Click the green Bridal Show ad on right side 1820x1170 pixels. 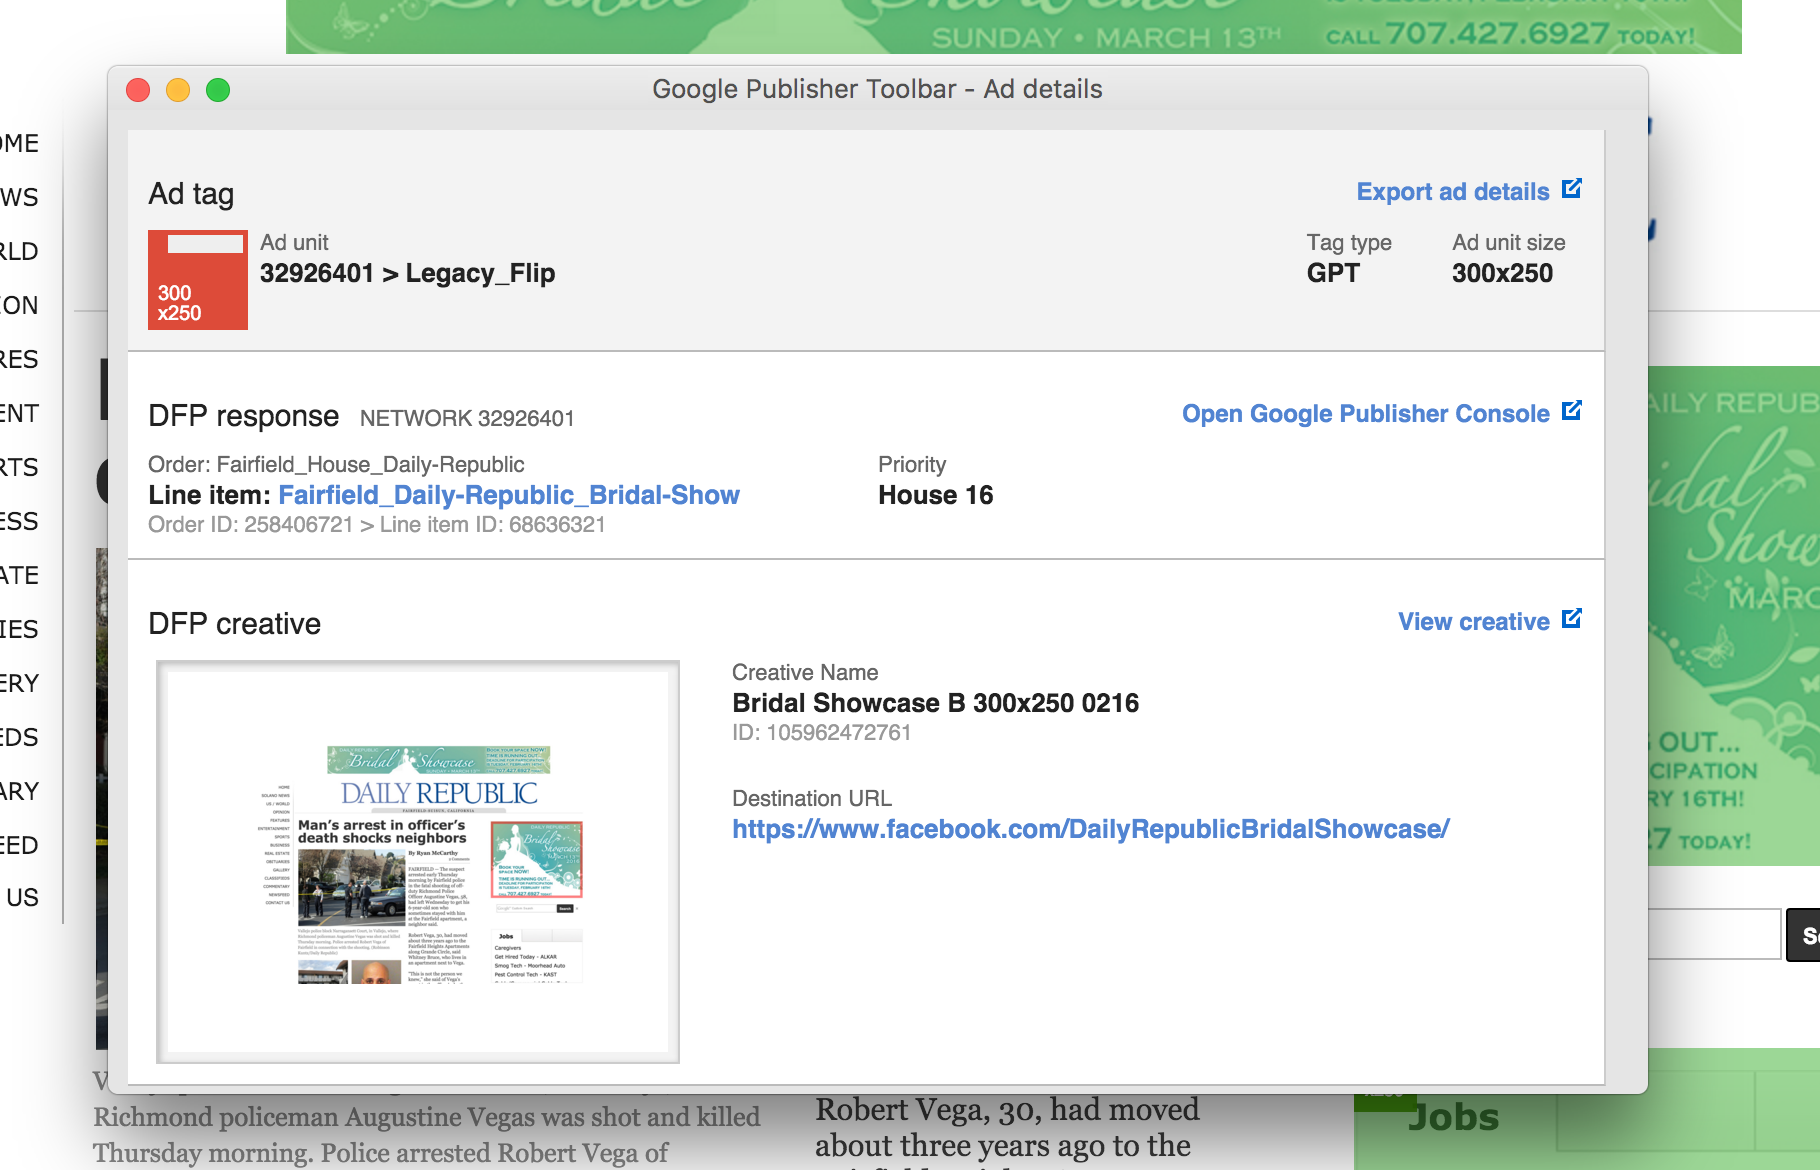coord(1734,610)
